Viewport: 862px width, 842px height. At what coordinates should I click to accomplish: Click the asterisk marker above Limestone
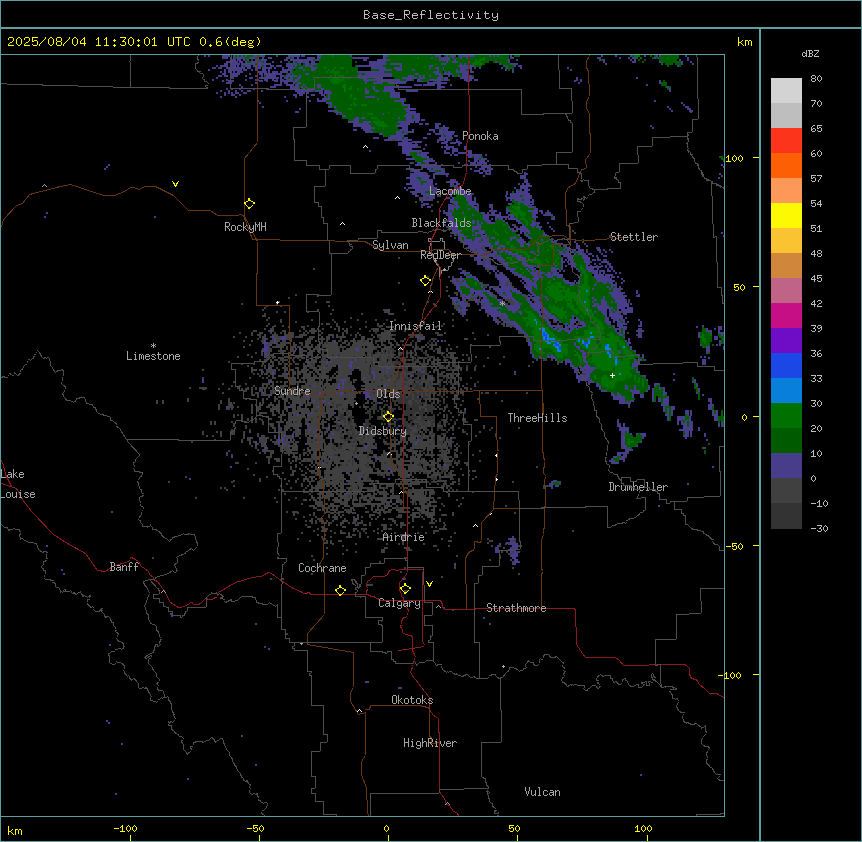(x=153, y=346)
